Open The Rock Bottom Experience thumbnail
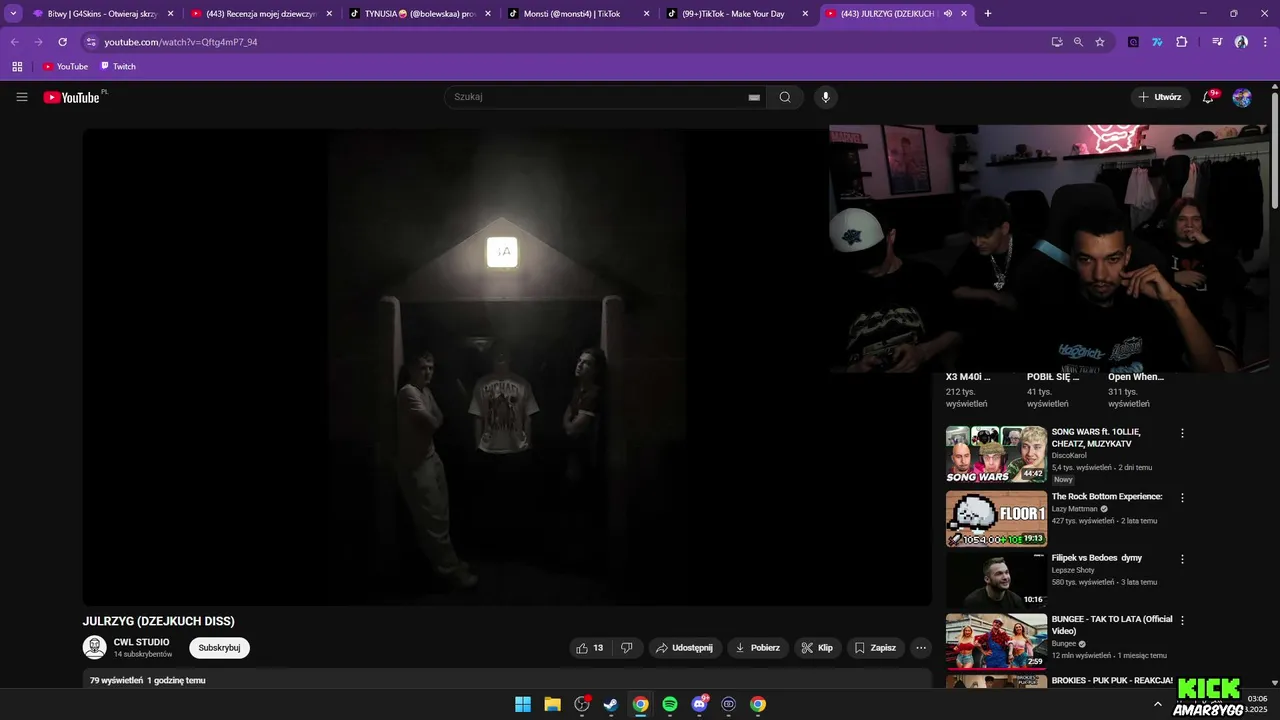The image size is (1280, 720). click(x=996, y=518)
